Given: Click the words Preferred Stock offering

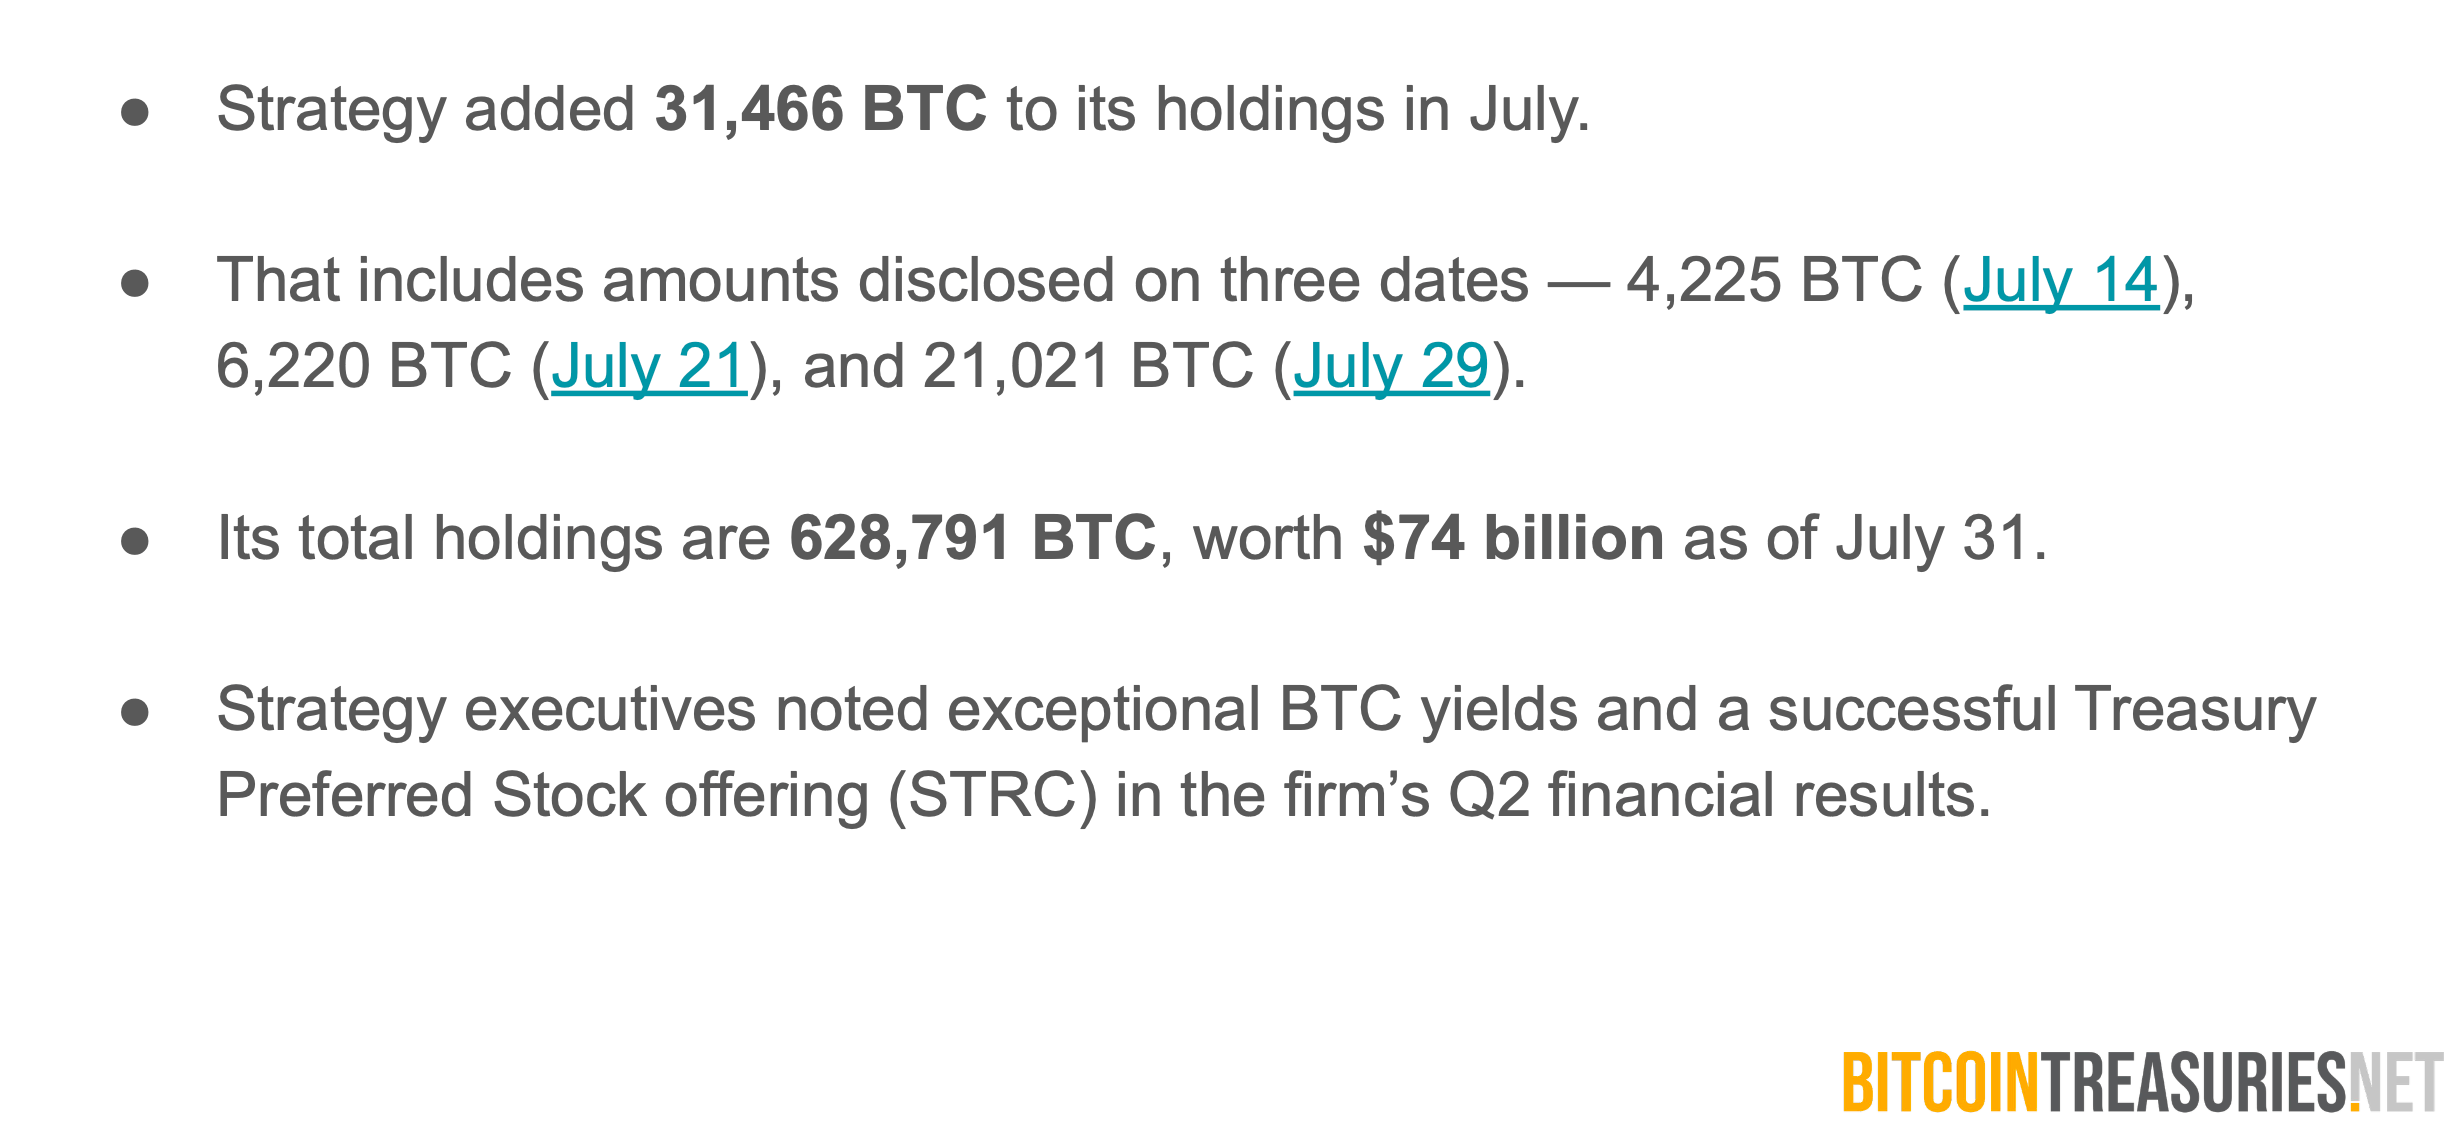Looking at the screenshot, I should pyautogui.click(x=543, y=796).
